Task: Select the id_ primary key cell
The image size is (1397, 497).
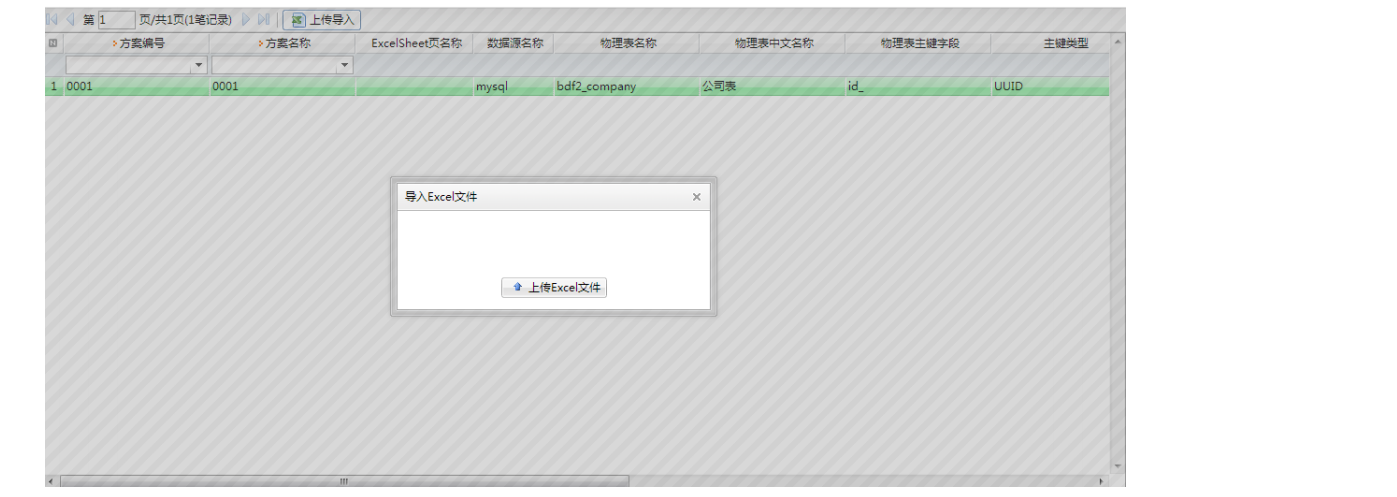Action: pyautogui.click(x=919, y=87)
